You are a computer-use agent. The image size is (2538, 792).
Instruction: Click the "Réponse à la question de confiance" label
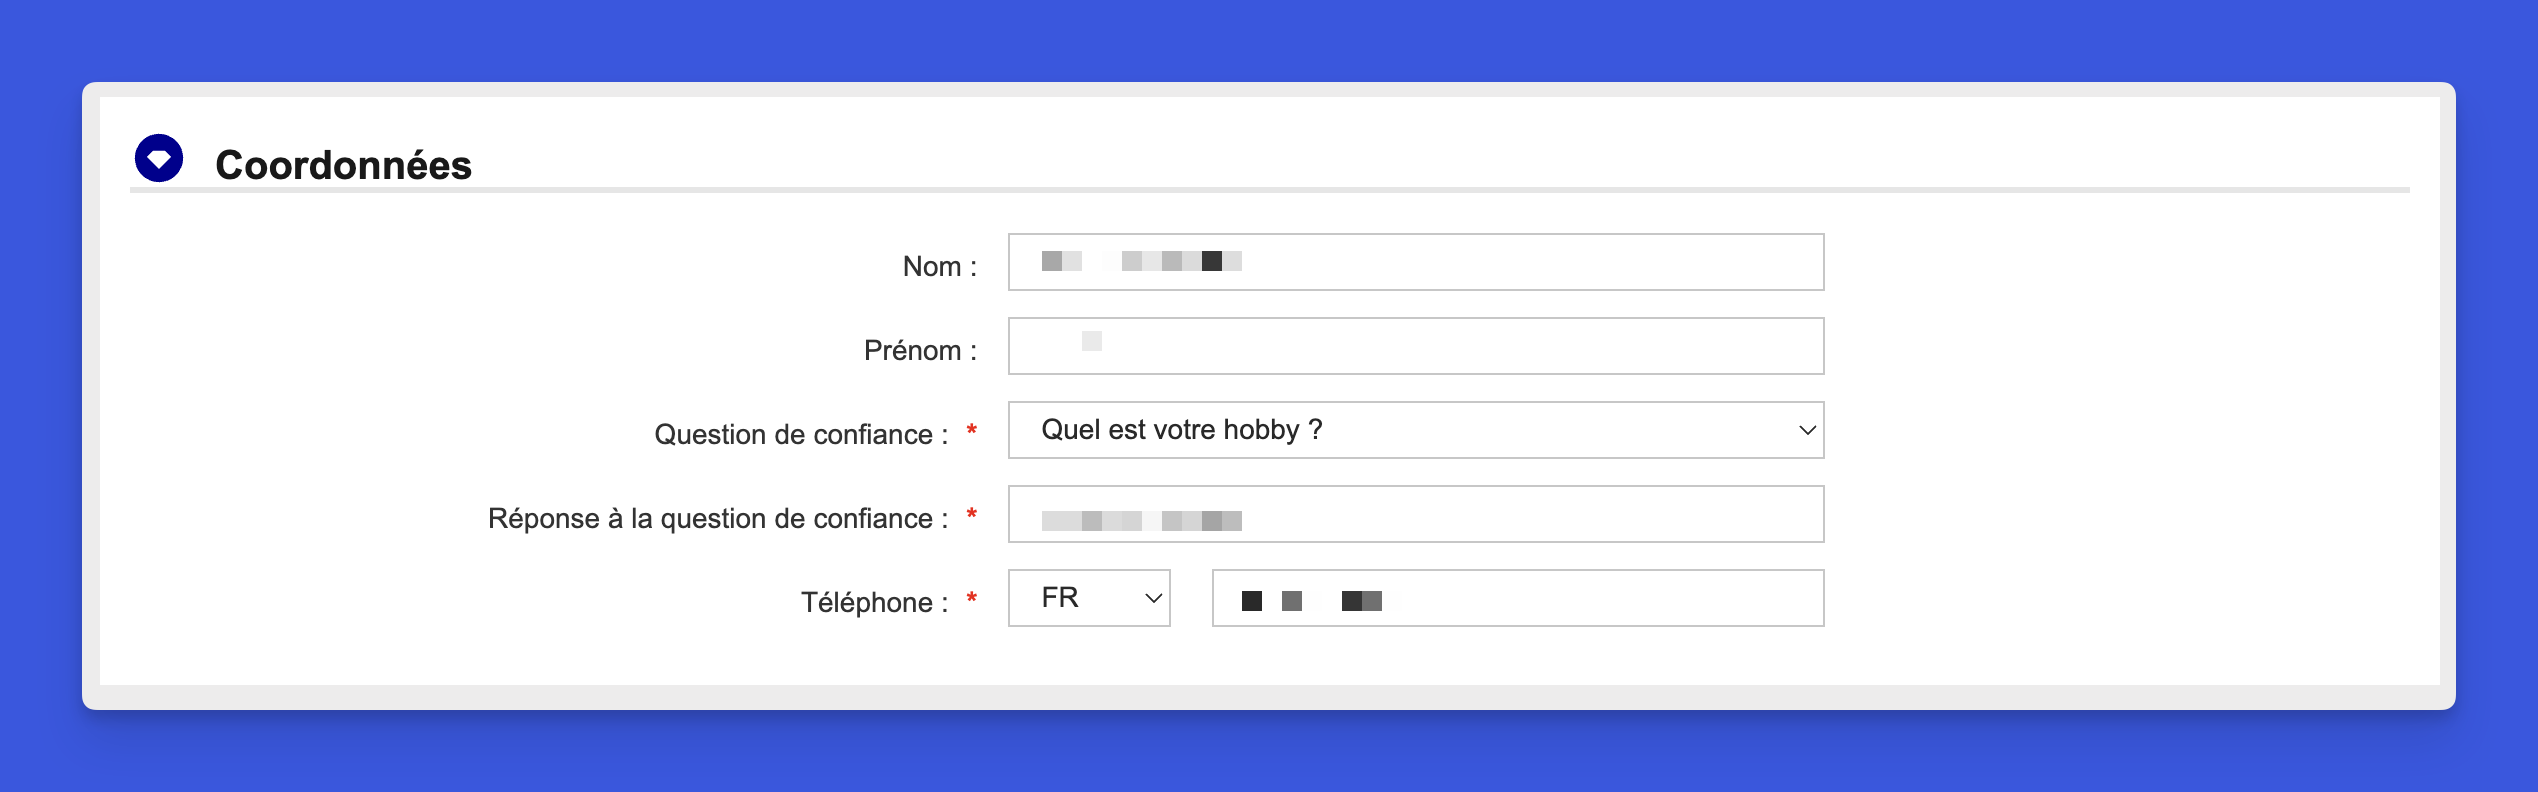point(717,518)
